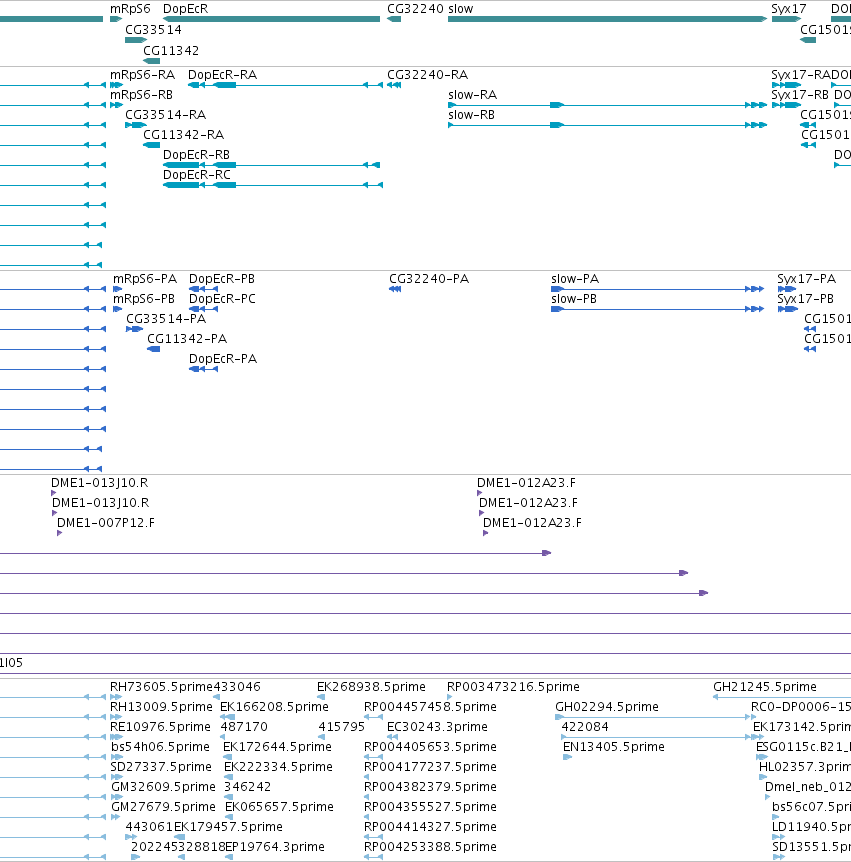Viewport: 851px width, 862px height.
Task: Click the DopEcR-RB transcript label
Action: pos(196,155)
